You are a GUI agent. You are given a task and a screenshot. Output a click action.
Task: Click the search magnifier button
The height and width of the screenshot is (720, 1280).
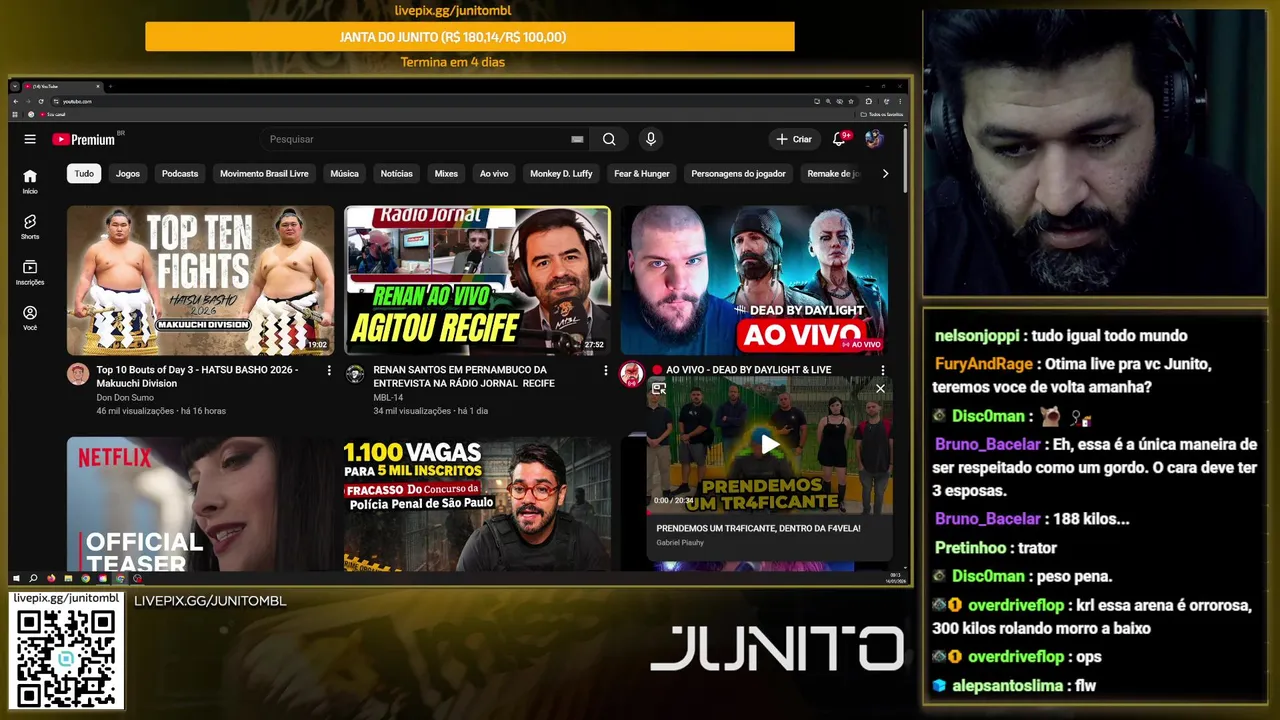click(609, 139)
